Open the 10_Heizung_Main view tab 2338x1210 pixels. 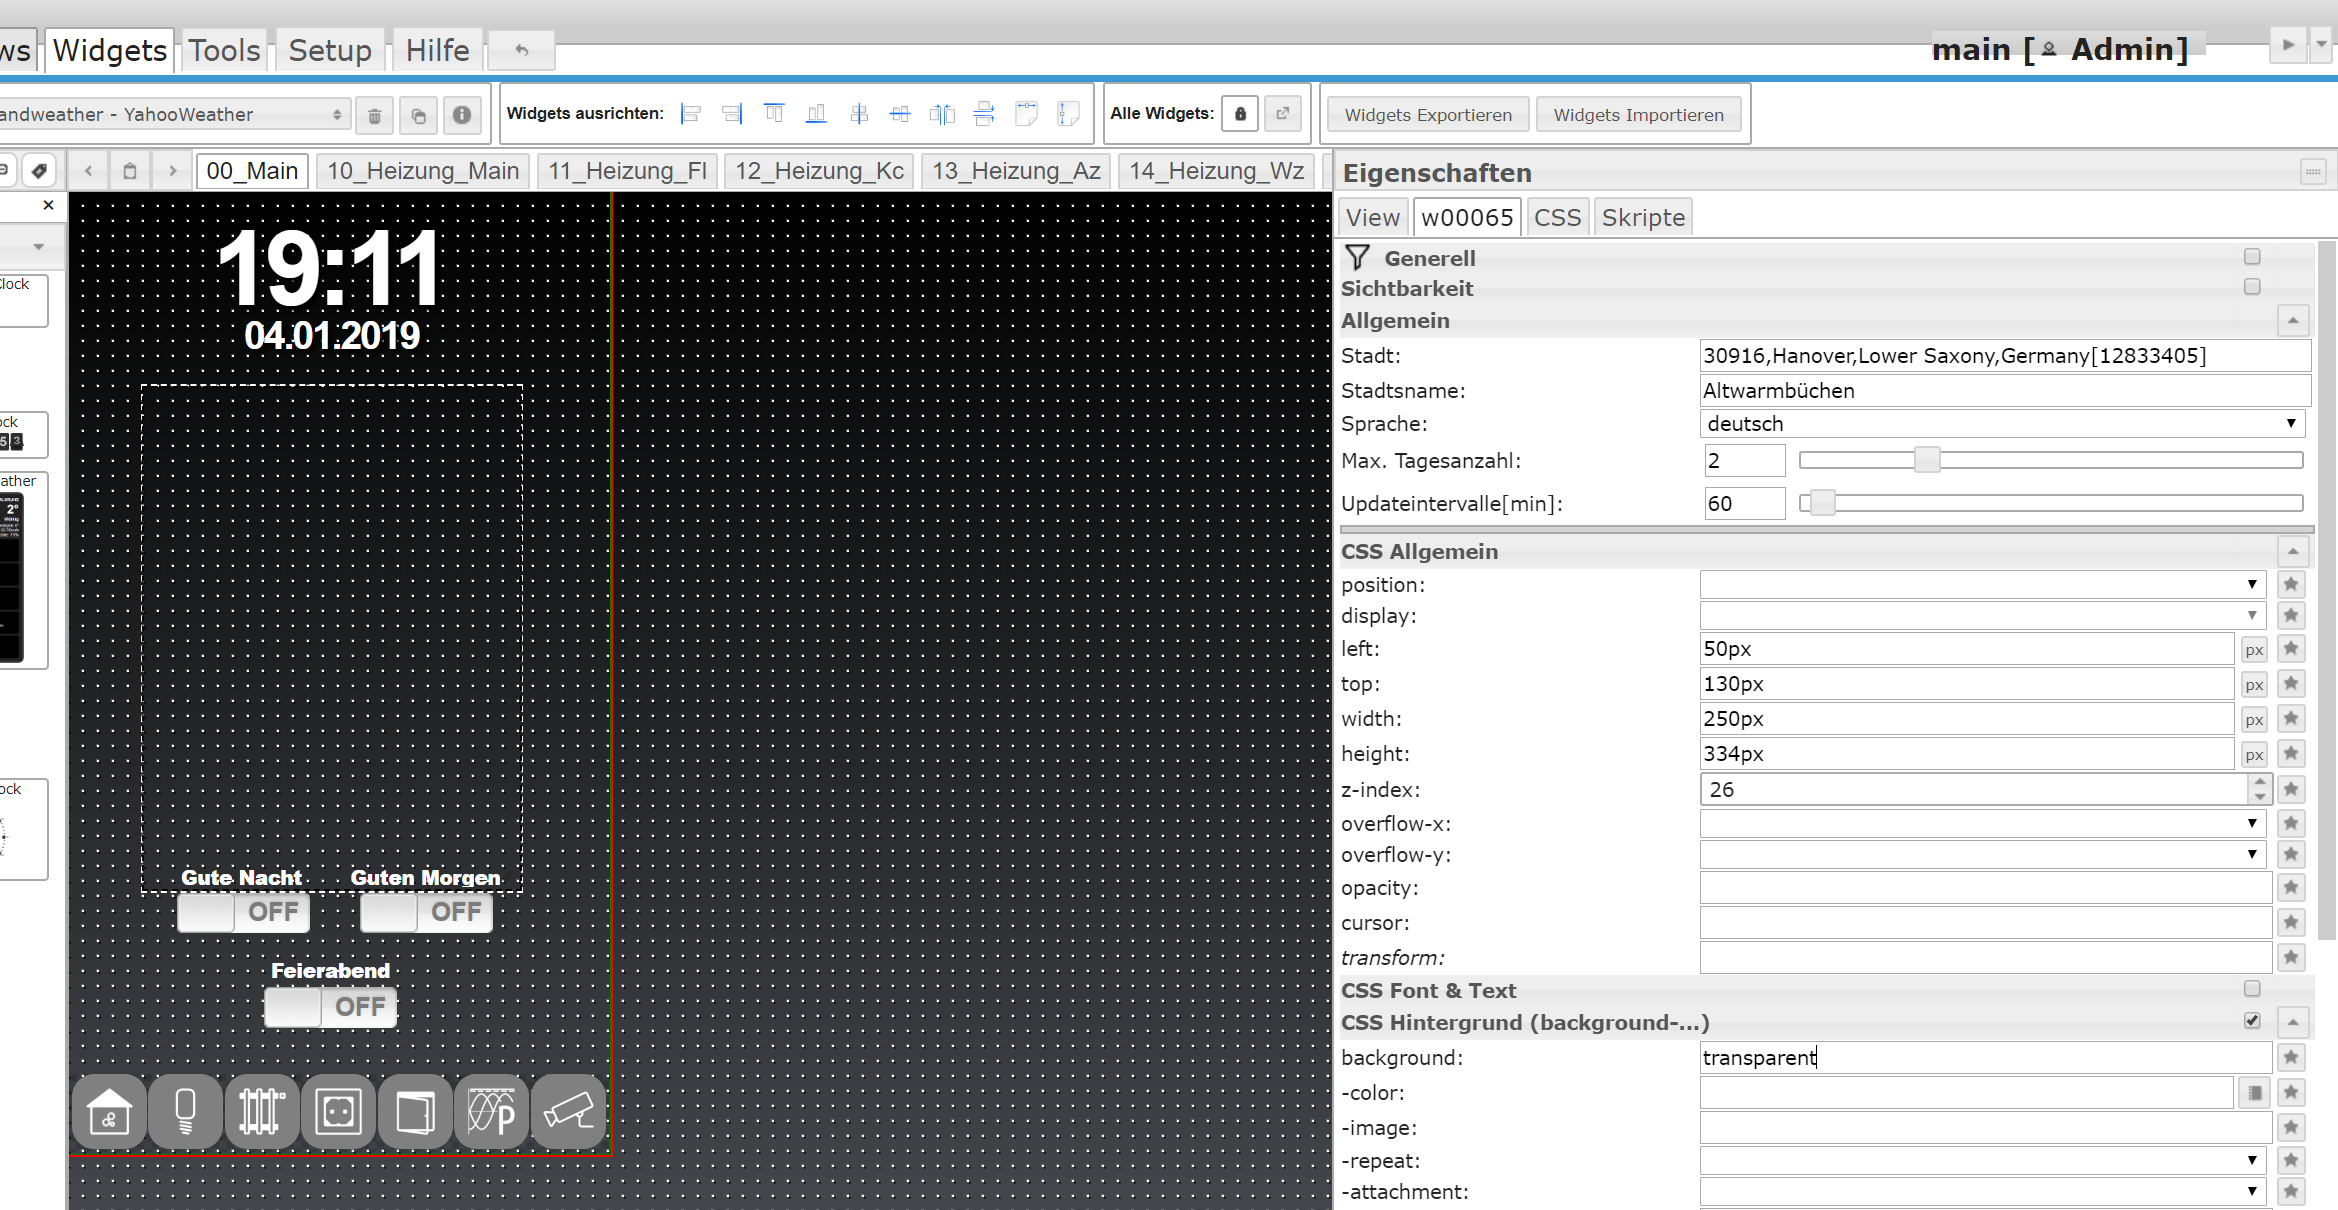(x=422, y=171)
